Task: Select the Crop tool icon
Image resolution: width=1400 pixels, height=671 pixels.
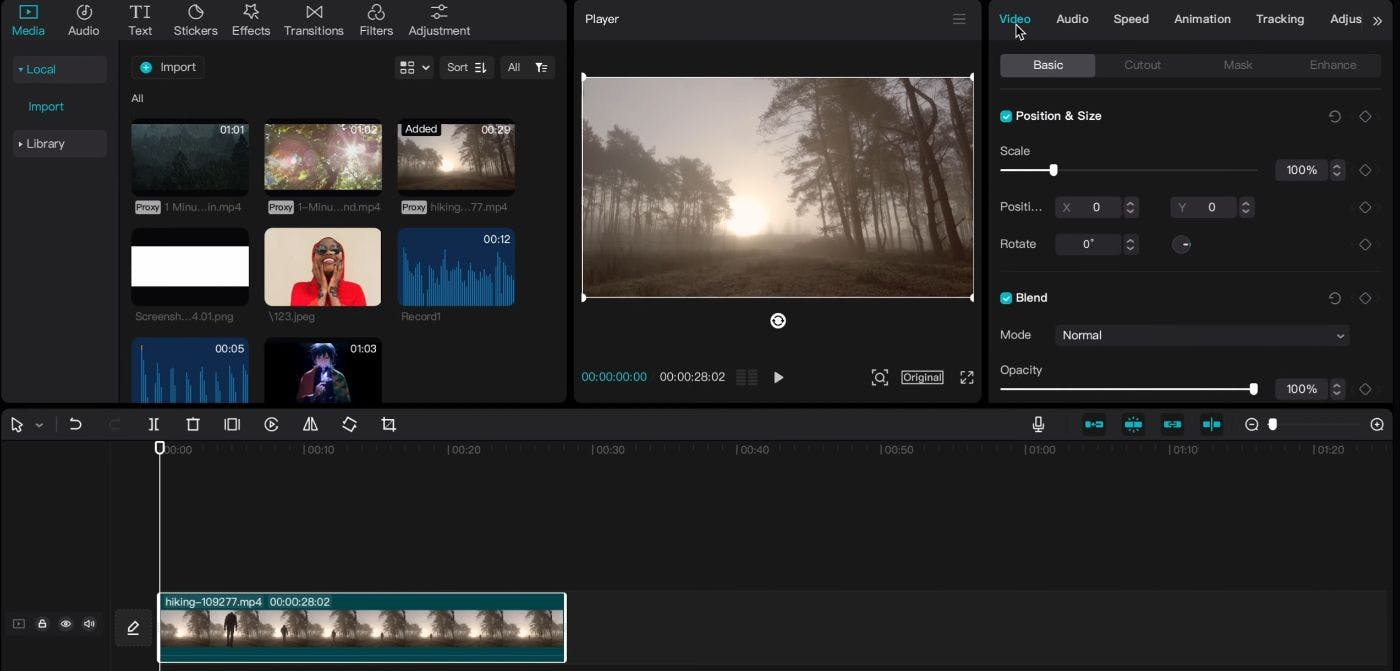Action: coord(389,425)
